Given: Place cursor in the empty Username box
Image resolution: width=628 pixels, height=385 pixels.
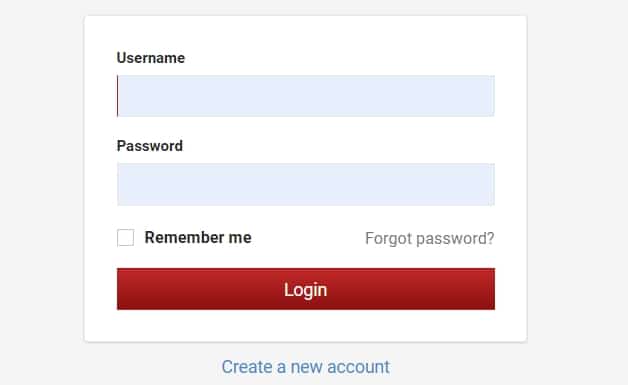Looking at the screenshot, I should tap(306, 96).
